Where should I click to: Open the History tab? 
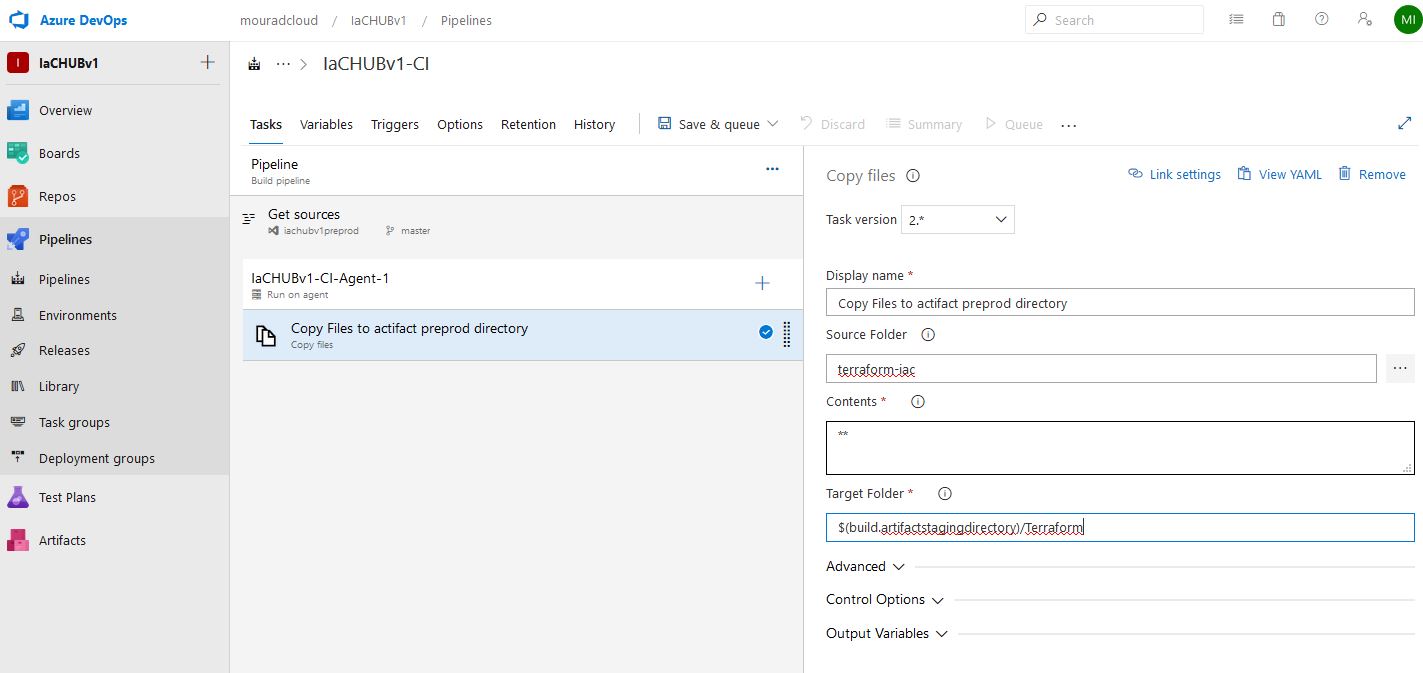(594, 124)
